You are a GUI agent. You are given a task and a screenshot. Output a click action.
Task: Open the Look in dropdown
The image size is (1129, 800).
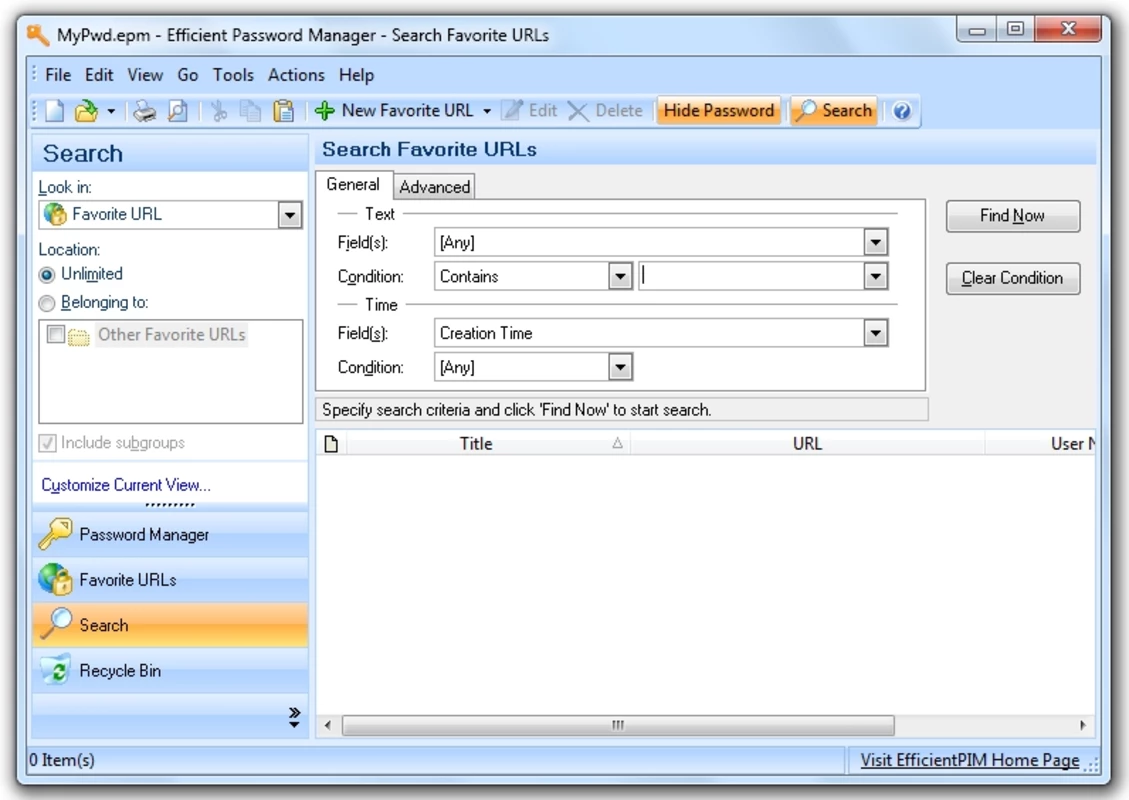click(289, 215)
